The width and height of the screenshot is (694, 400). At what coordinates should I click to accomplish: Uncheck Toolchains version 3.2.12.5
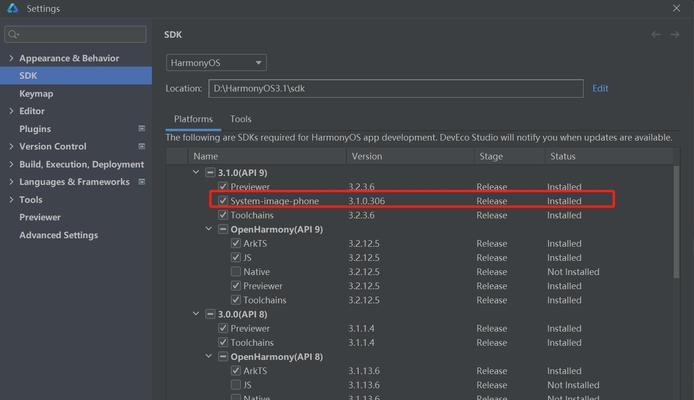pyautogui.click(x=236, y=300)
